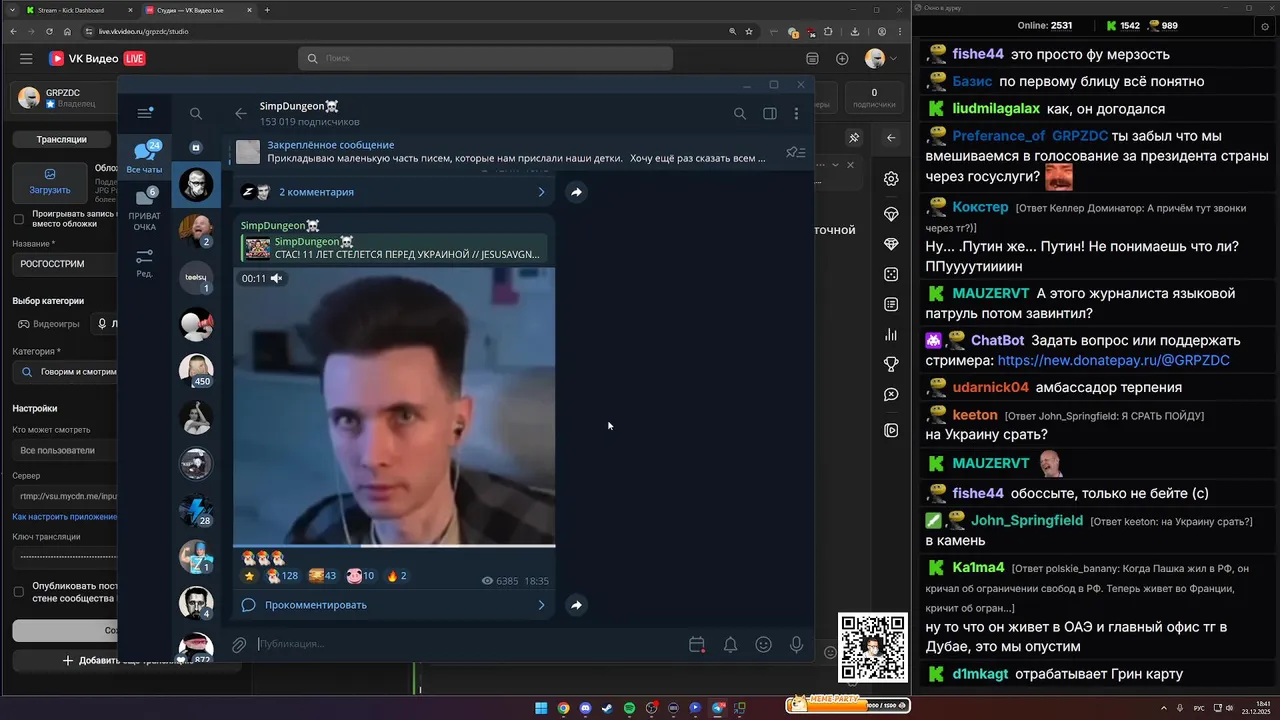
Task: Open the 'Ред.' folder edit tab
Action: pos(145,263)
